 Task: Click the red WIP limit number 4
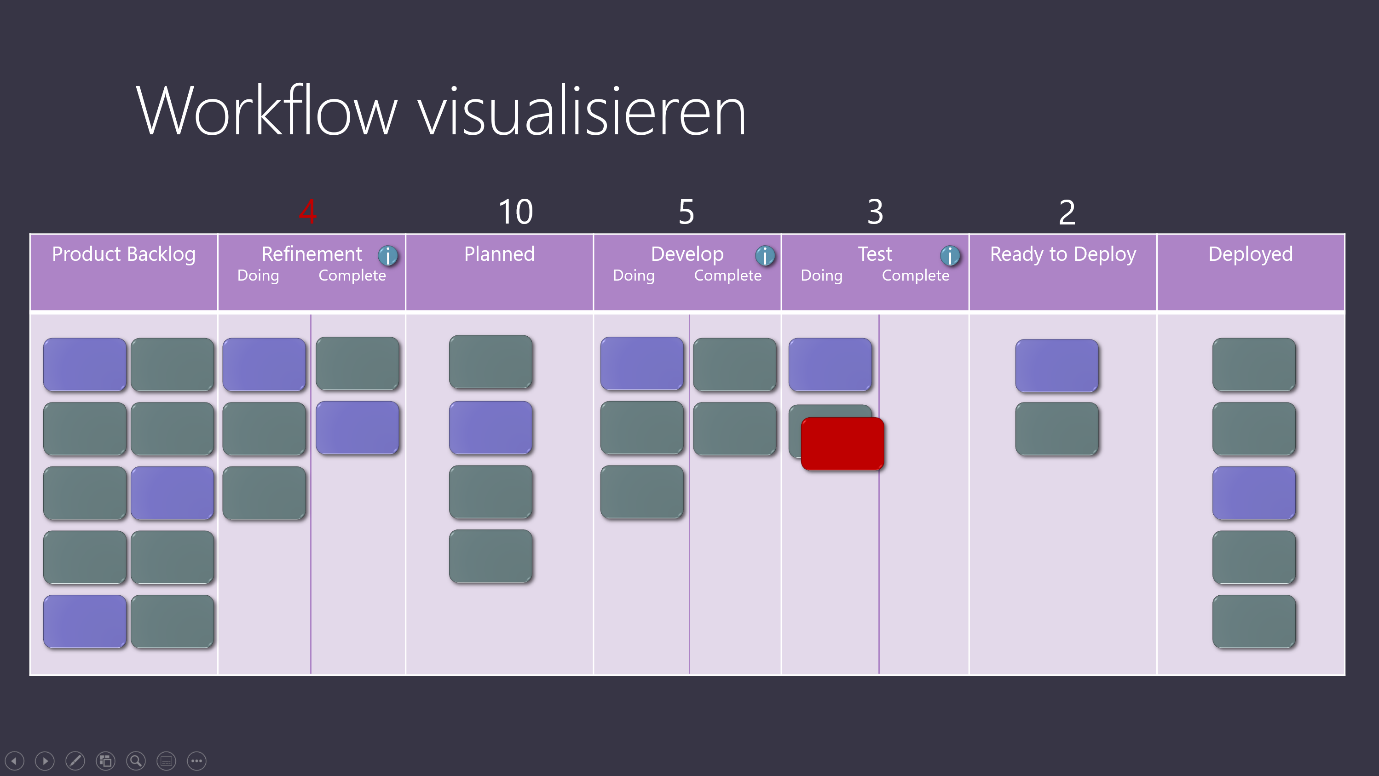pos(308,212)
